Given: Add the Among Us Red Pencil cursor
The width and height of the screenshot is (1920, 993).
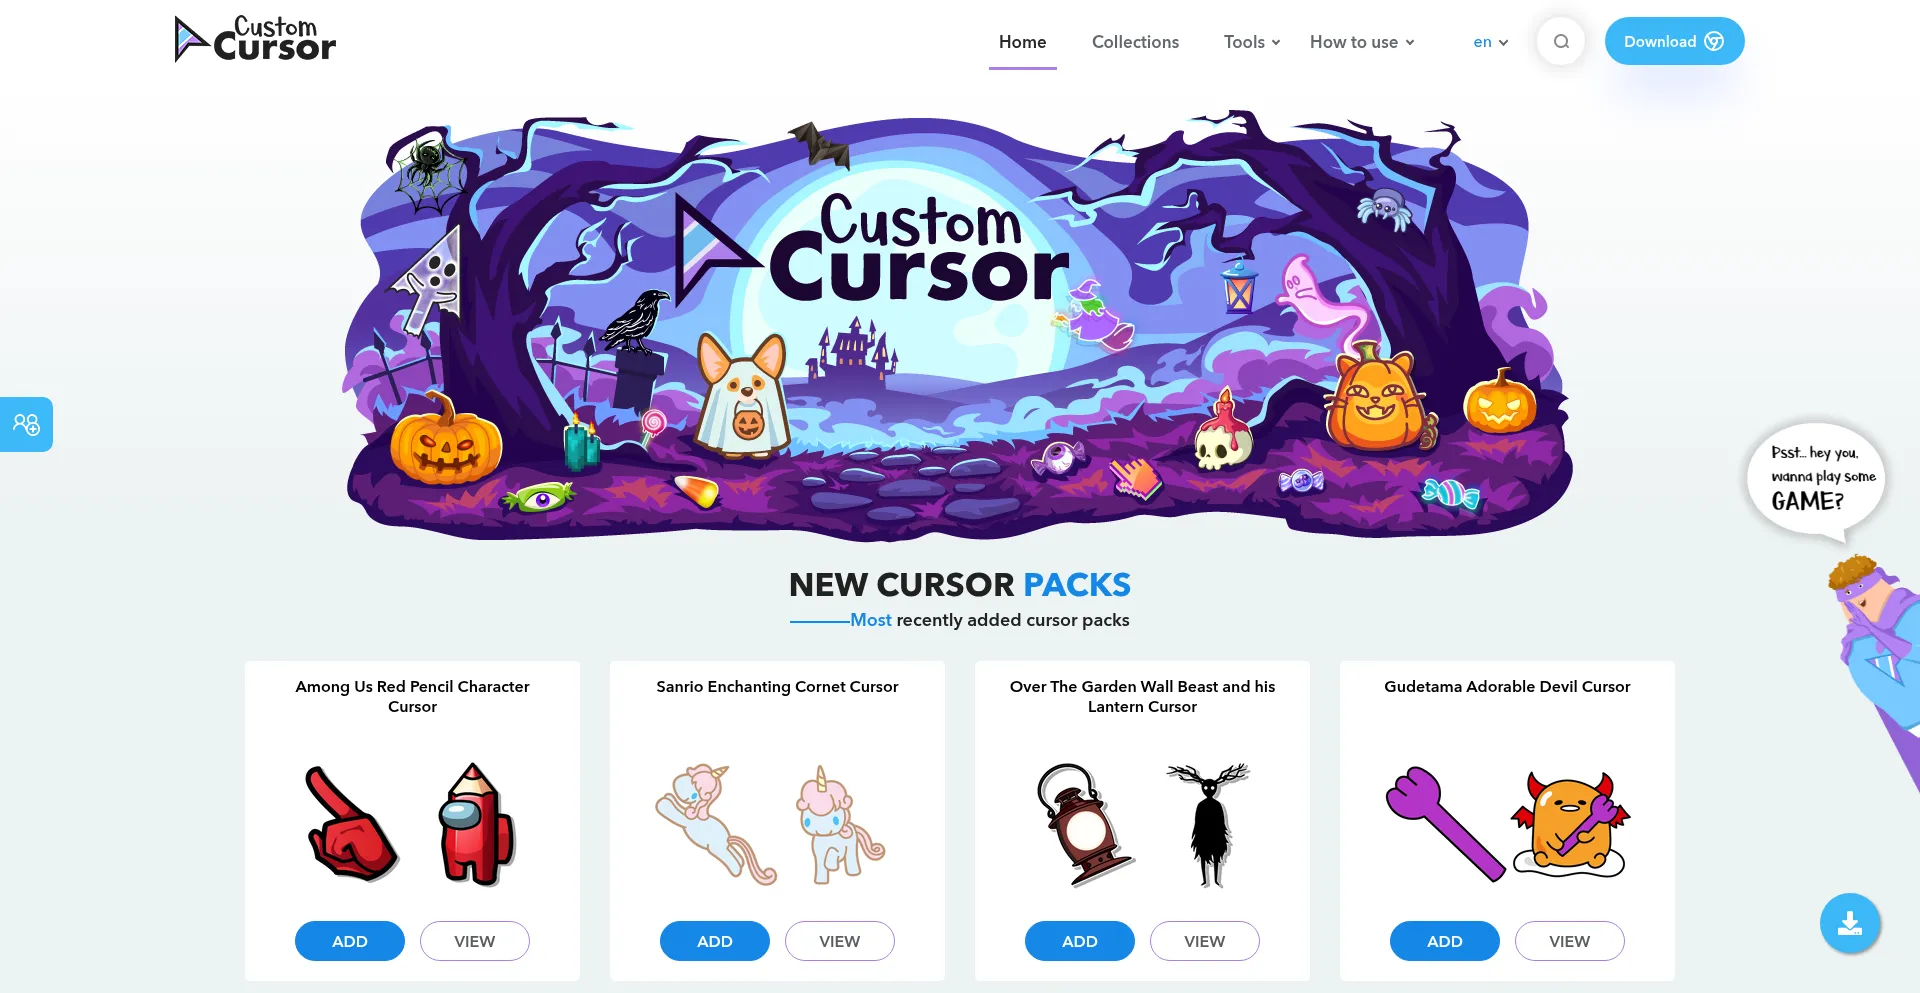Looking at the screenshot, I should [x=350, y=941].
